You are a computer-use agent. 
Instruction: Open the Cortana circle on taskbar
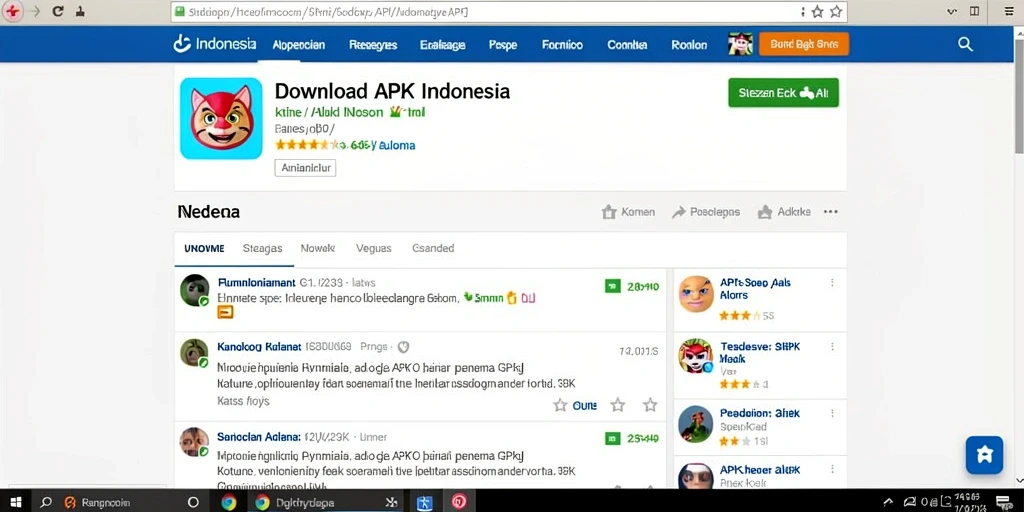pyautogui.click(x=193, y=502)
